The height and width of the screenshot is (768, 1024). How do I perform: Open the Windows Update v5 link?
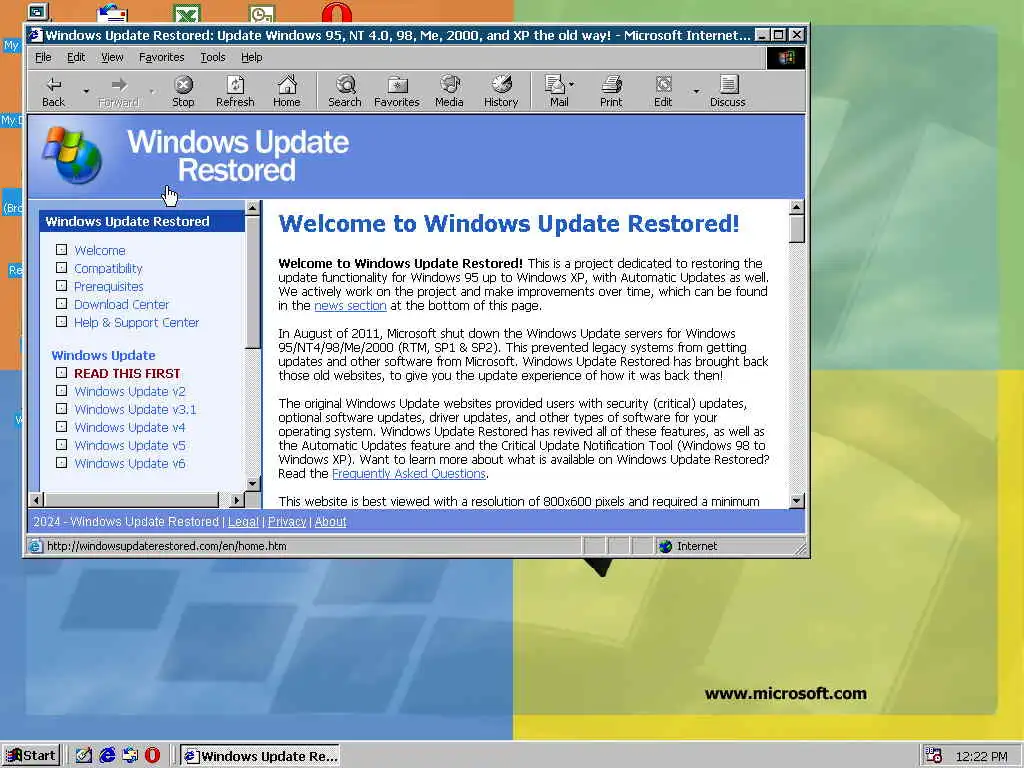coord(130,445)
